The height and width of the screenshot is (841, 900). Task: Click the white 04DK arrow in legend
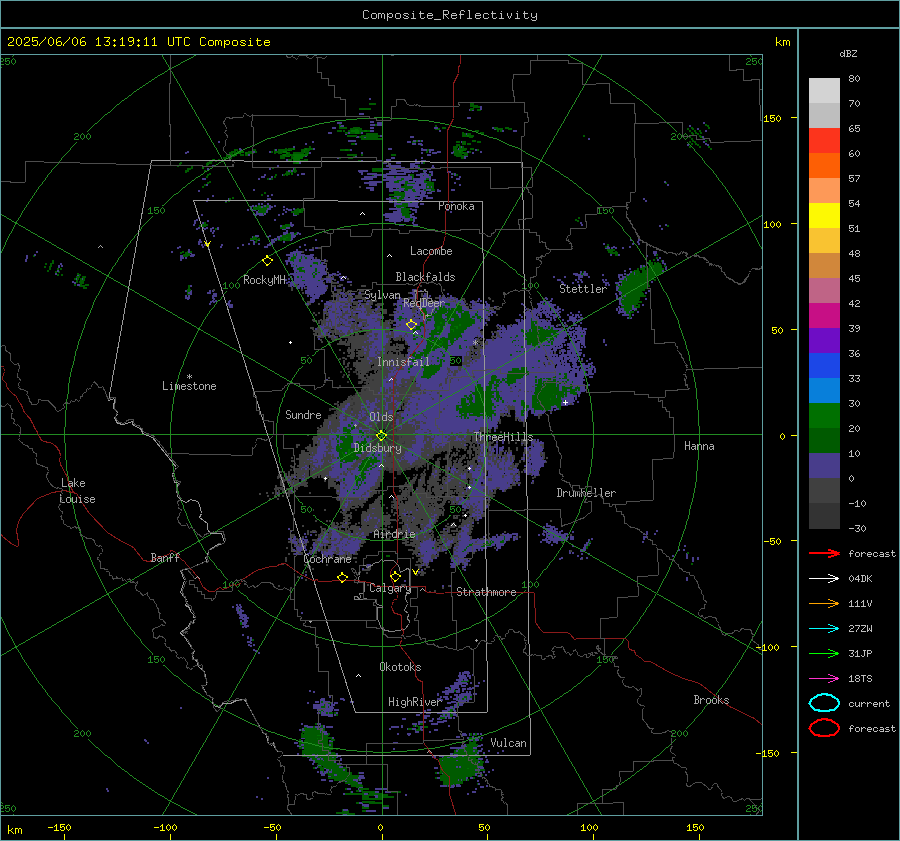point(824,579)
